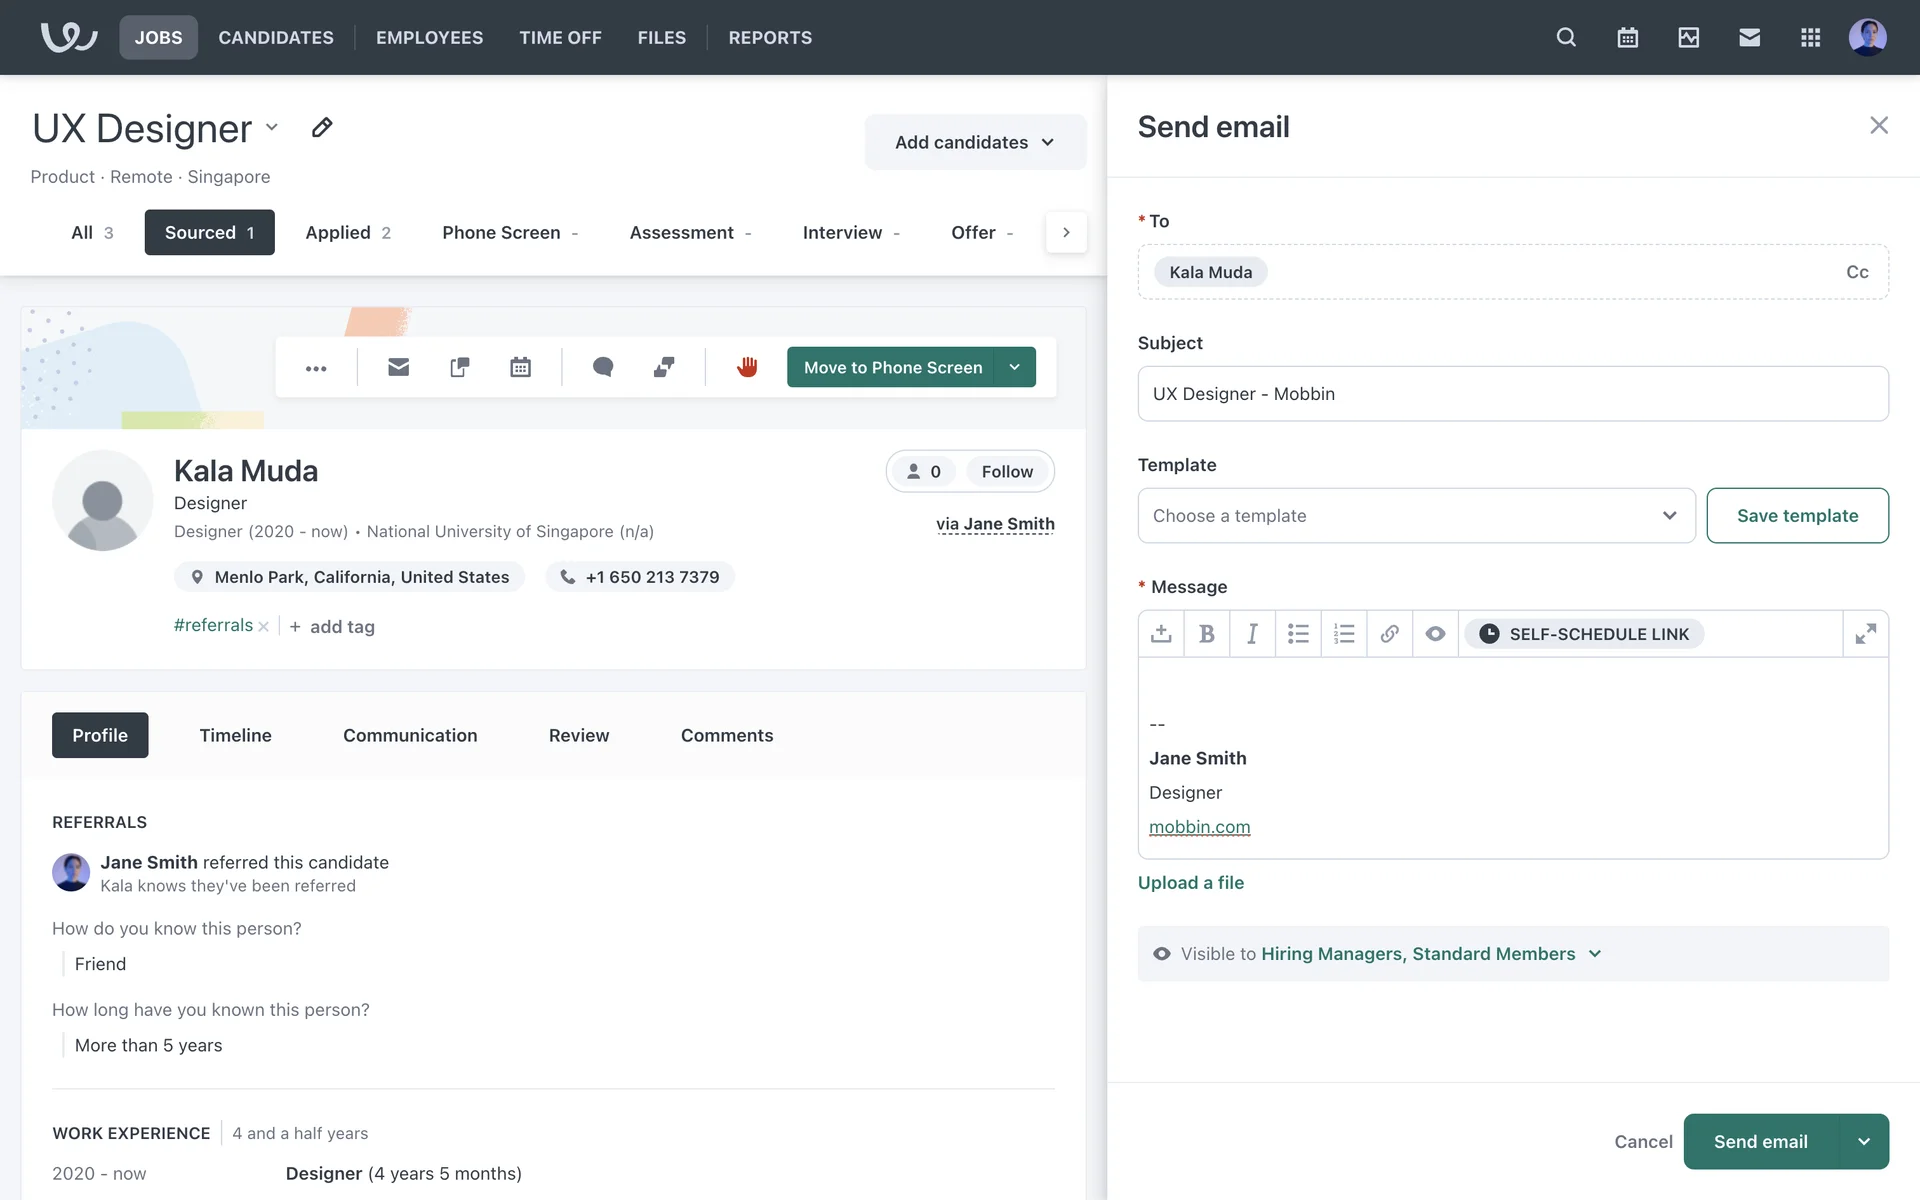
Task: Expand the Visible to Hiring Managers dropdown
Action: [1595, 954]
